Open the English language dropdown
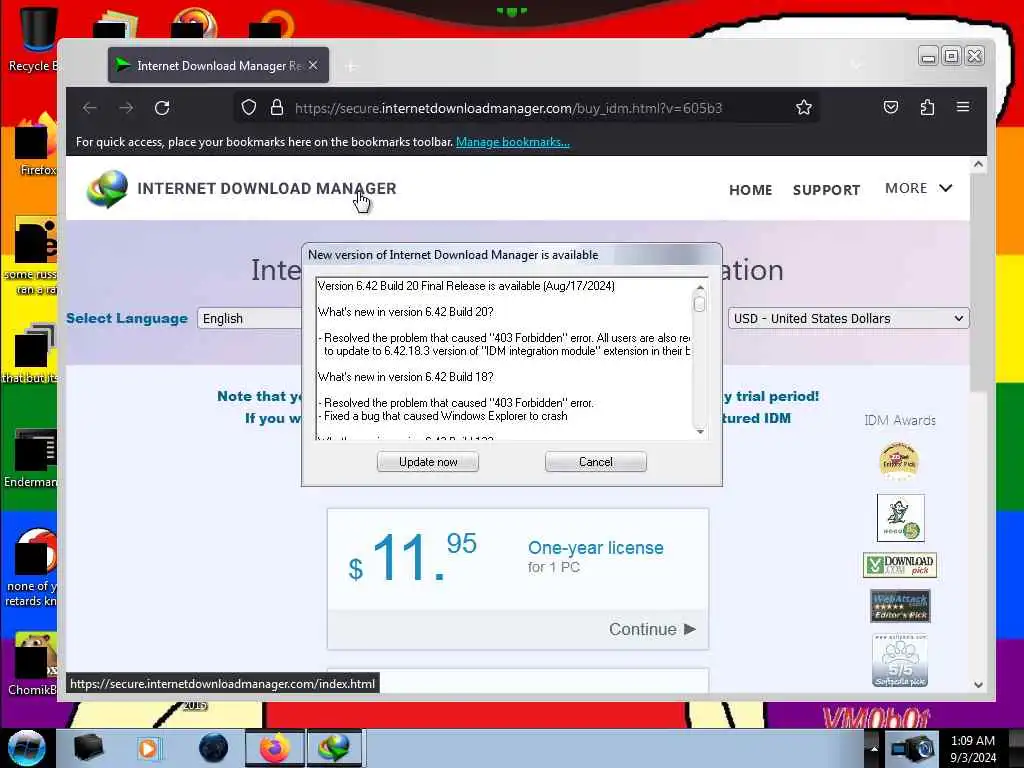The height and width of the screenshot is (768, 1024). 249,318
